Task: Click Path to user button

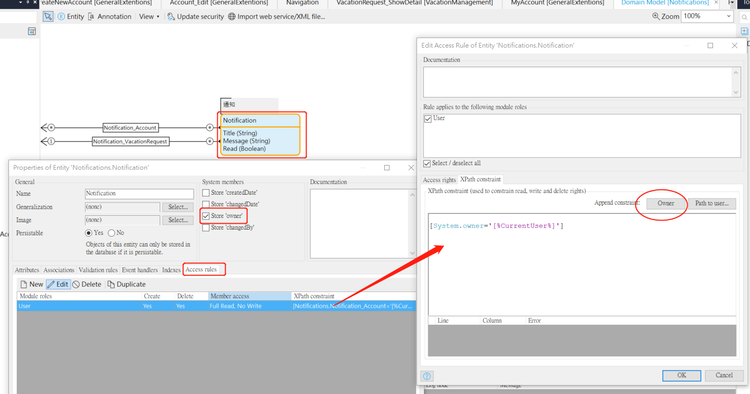Action: pos(712,203)
